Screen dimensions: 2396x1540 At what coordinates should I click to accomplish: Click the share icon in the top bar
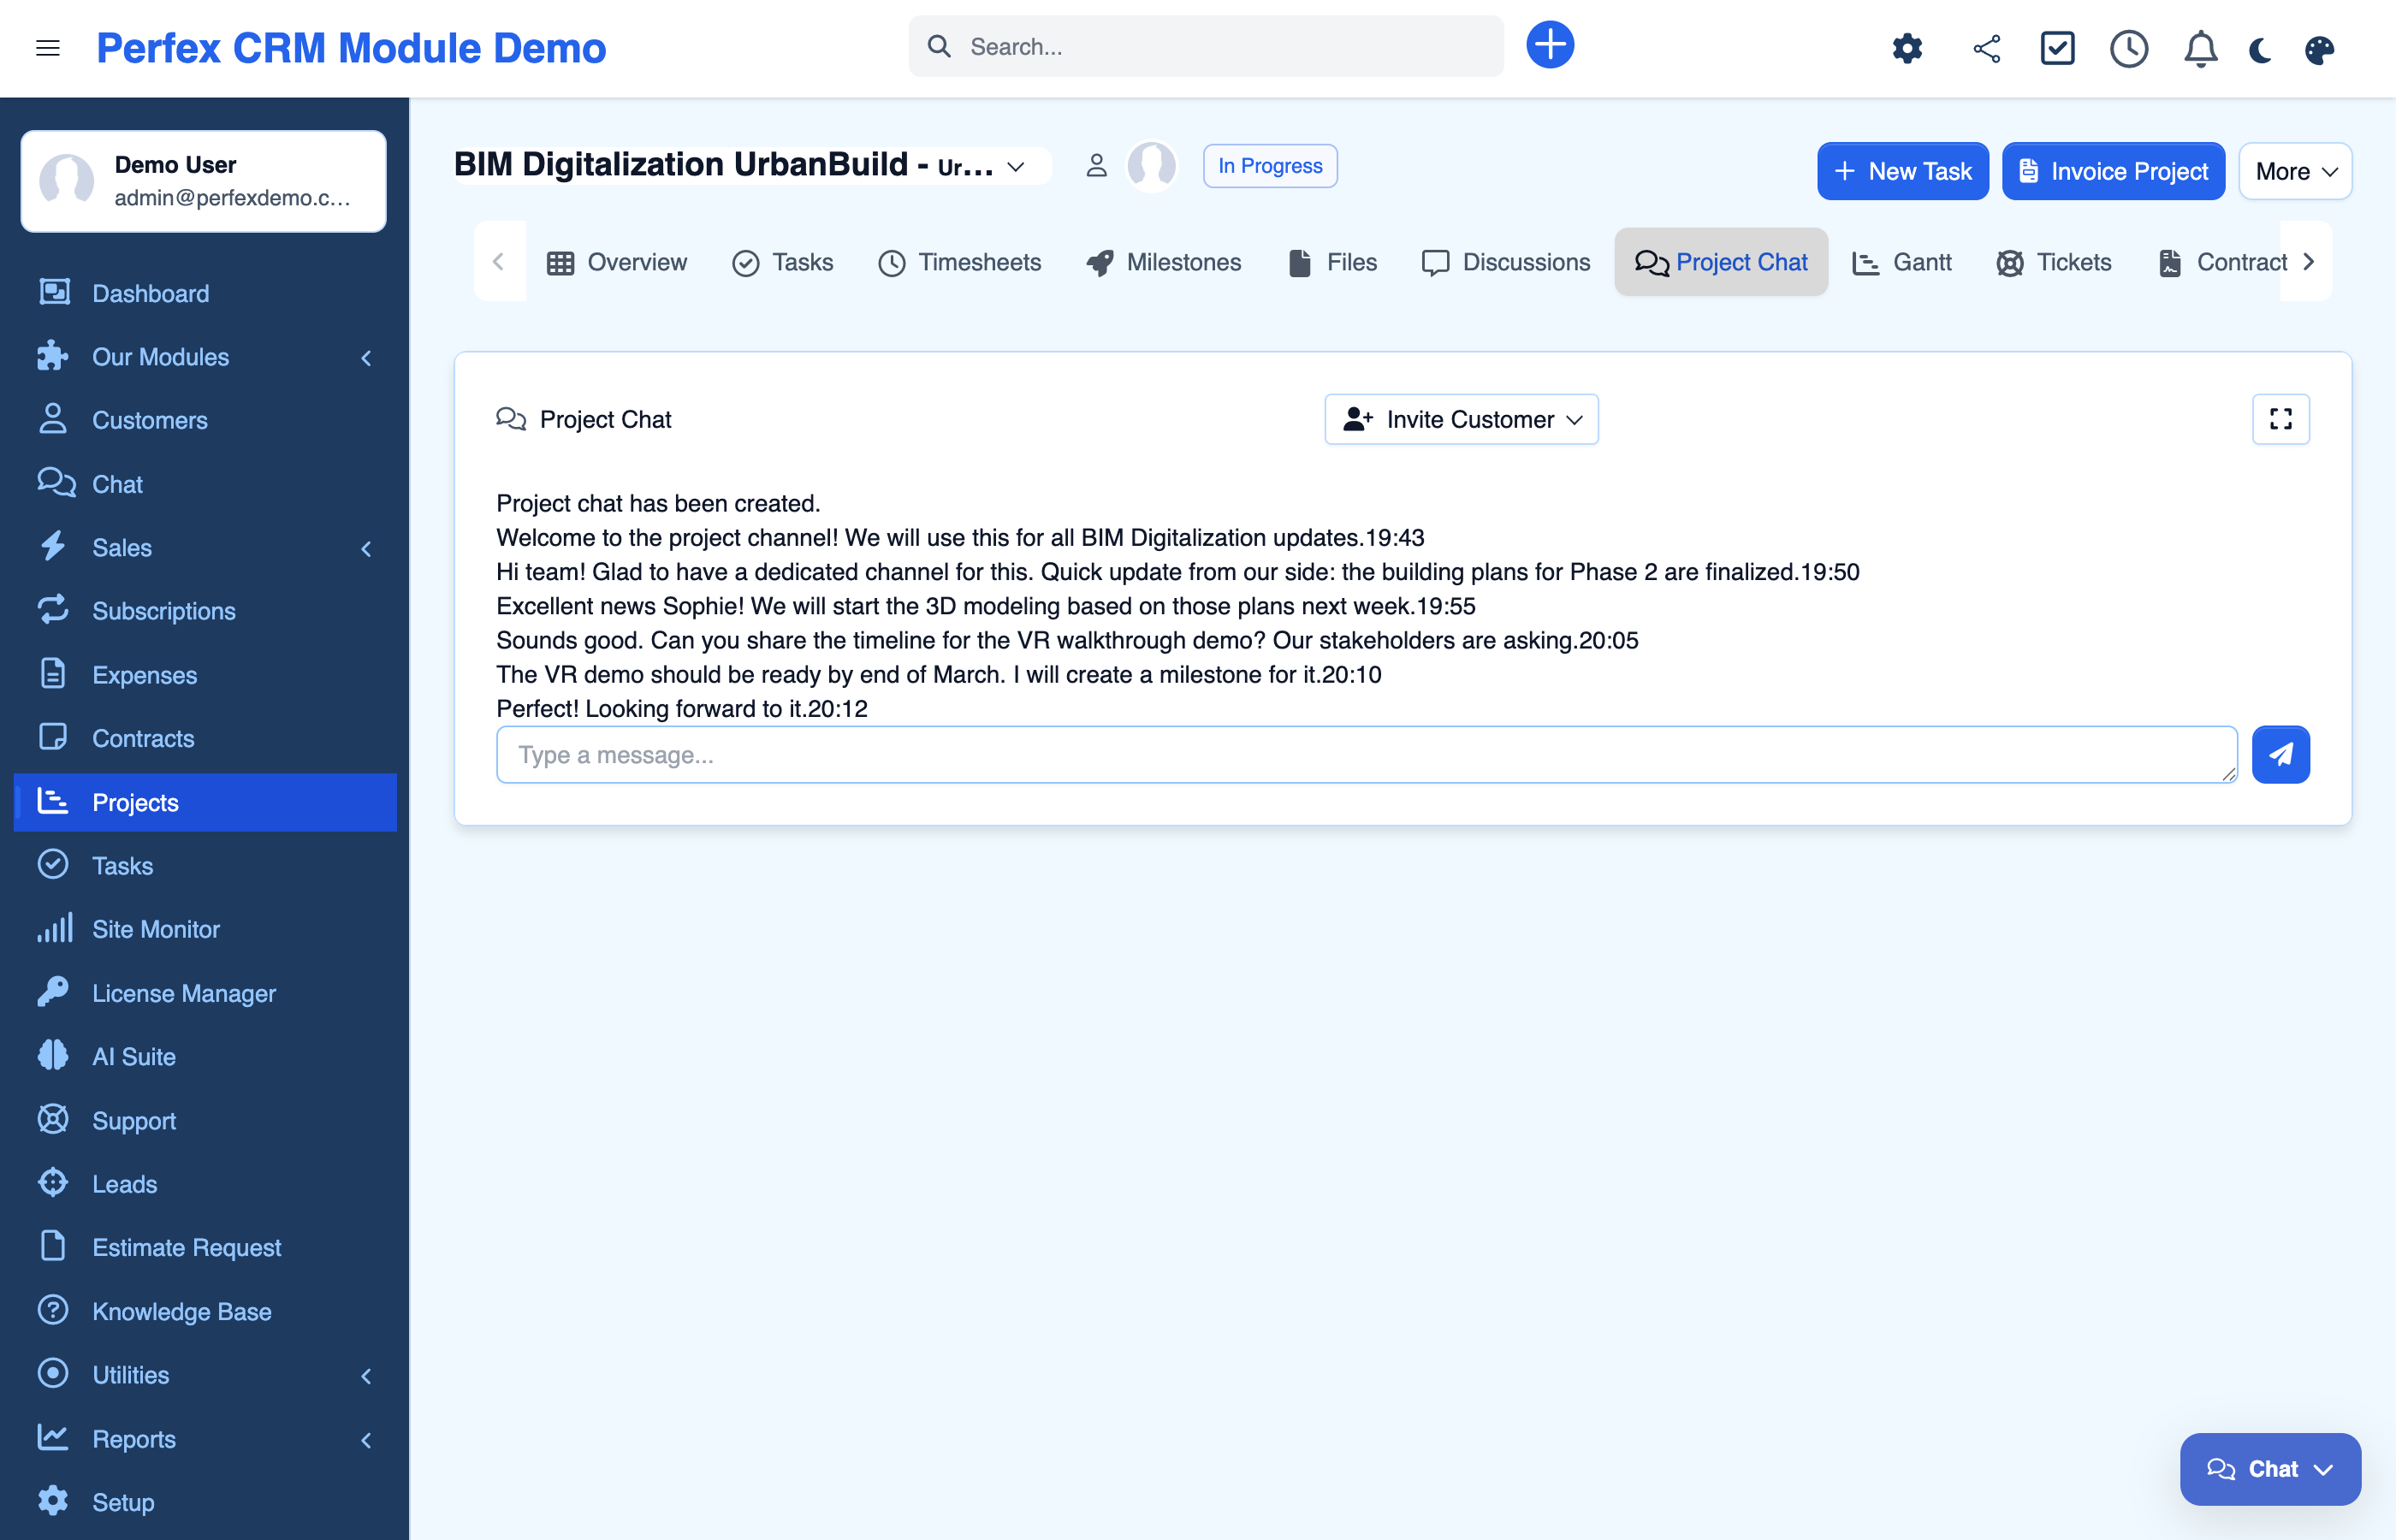[1986, 48]
